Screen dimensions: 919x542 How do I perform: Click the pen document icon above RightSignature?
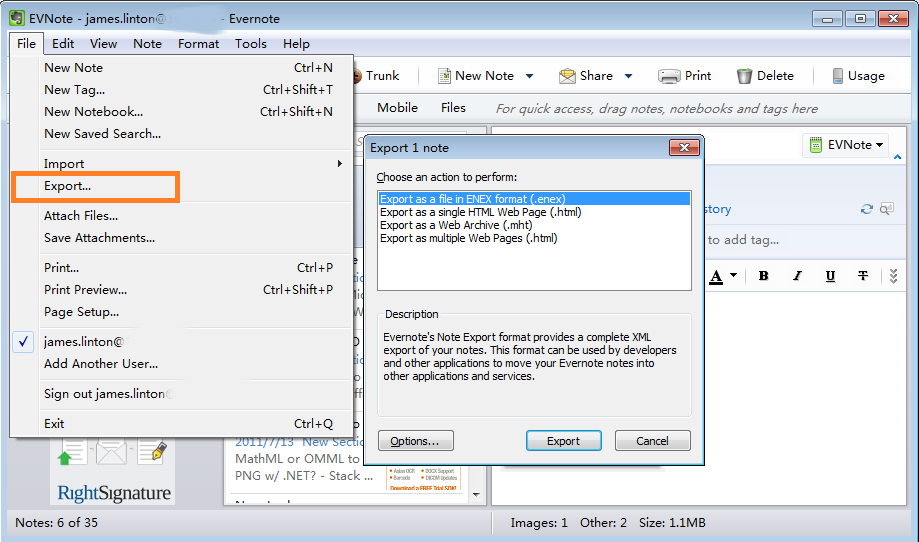click(152, 452)
